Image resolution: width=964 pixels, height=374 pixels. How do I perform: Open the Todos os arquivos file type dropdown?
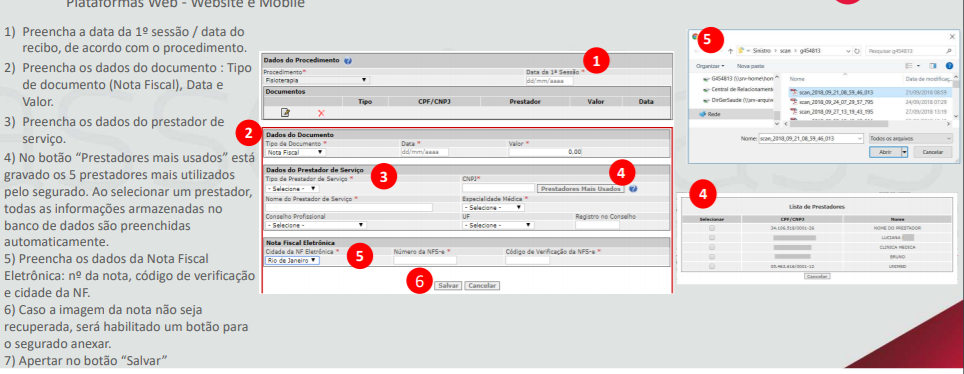tap(911, 139)
